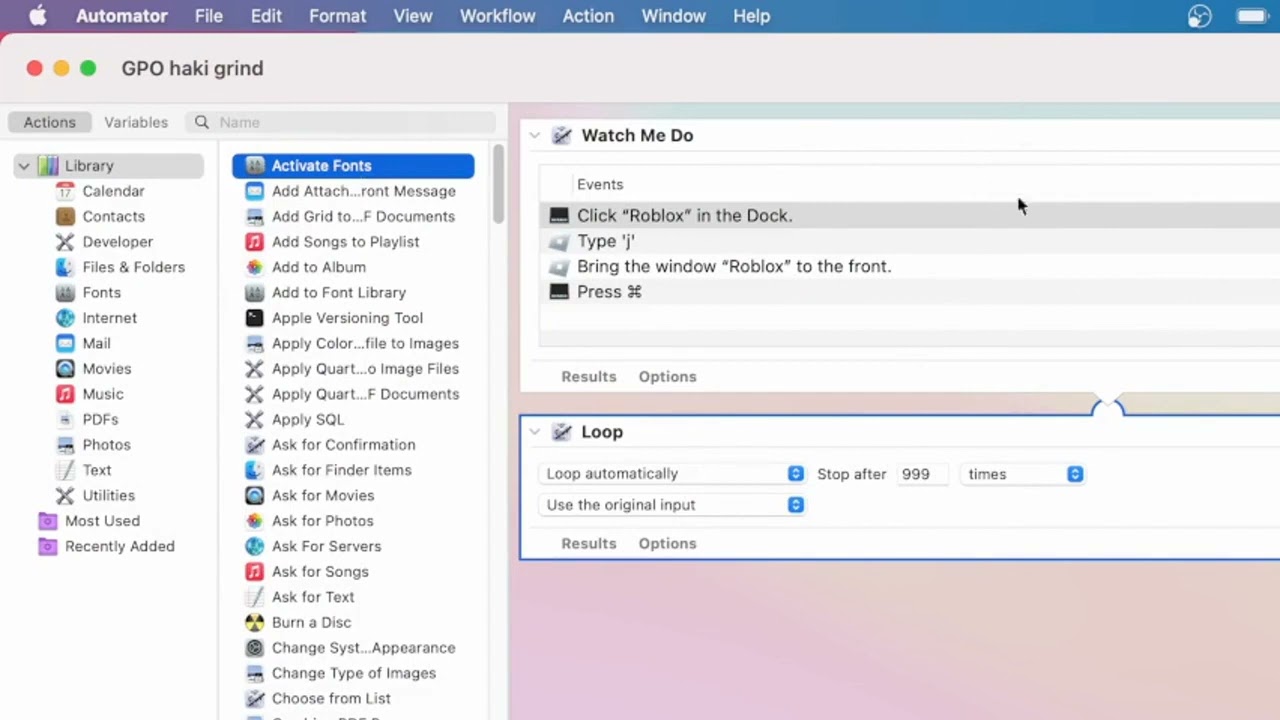Select the Type 'j' event
The height and width of the screenshot is (720, 1280).
point(909,241)
